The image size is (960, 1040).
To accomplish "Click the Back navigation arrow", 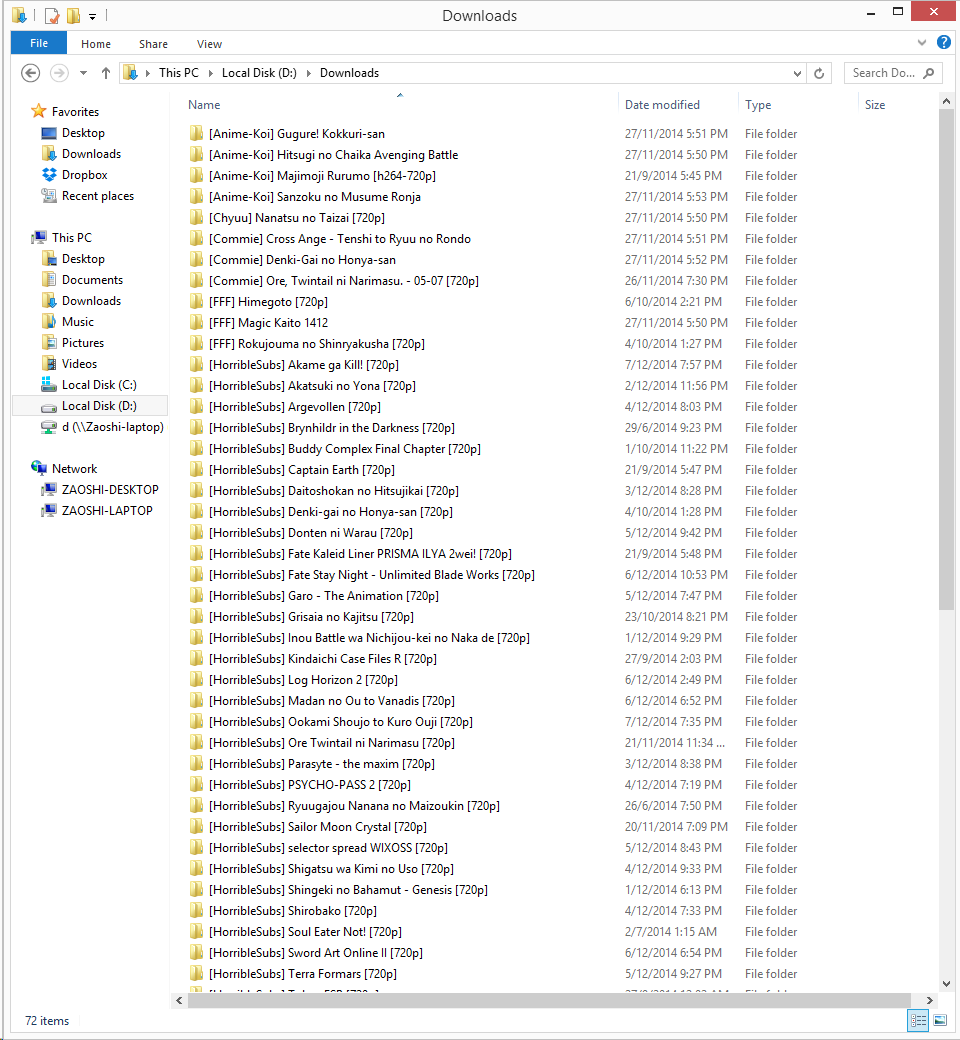I will [x=30, y=73].
